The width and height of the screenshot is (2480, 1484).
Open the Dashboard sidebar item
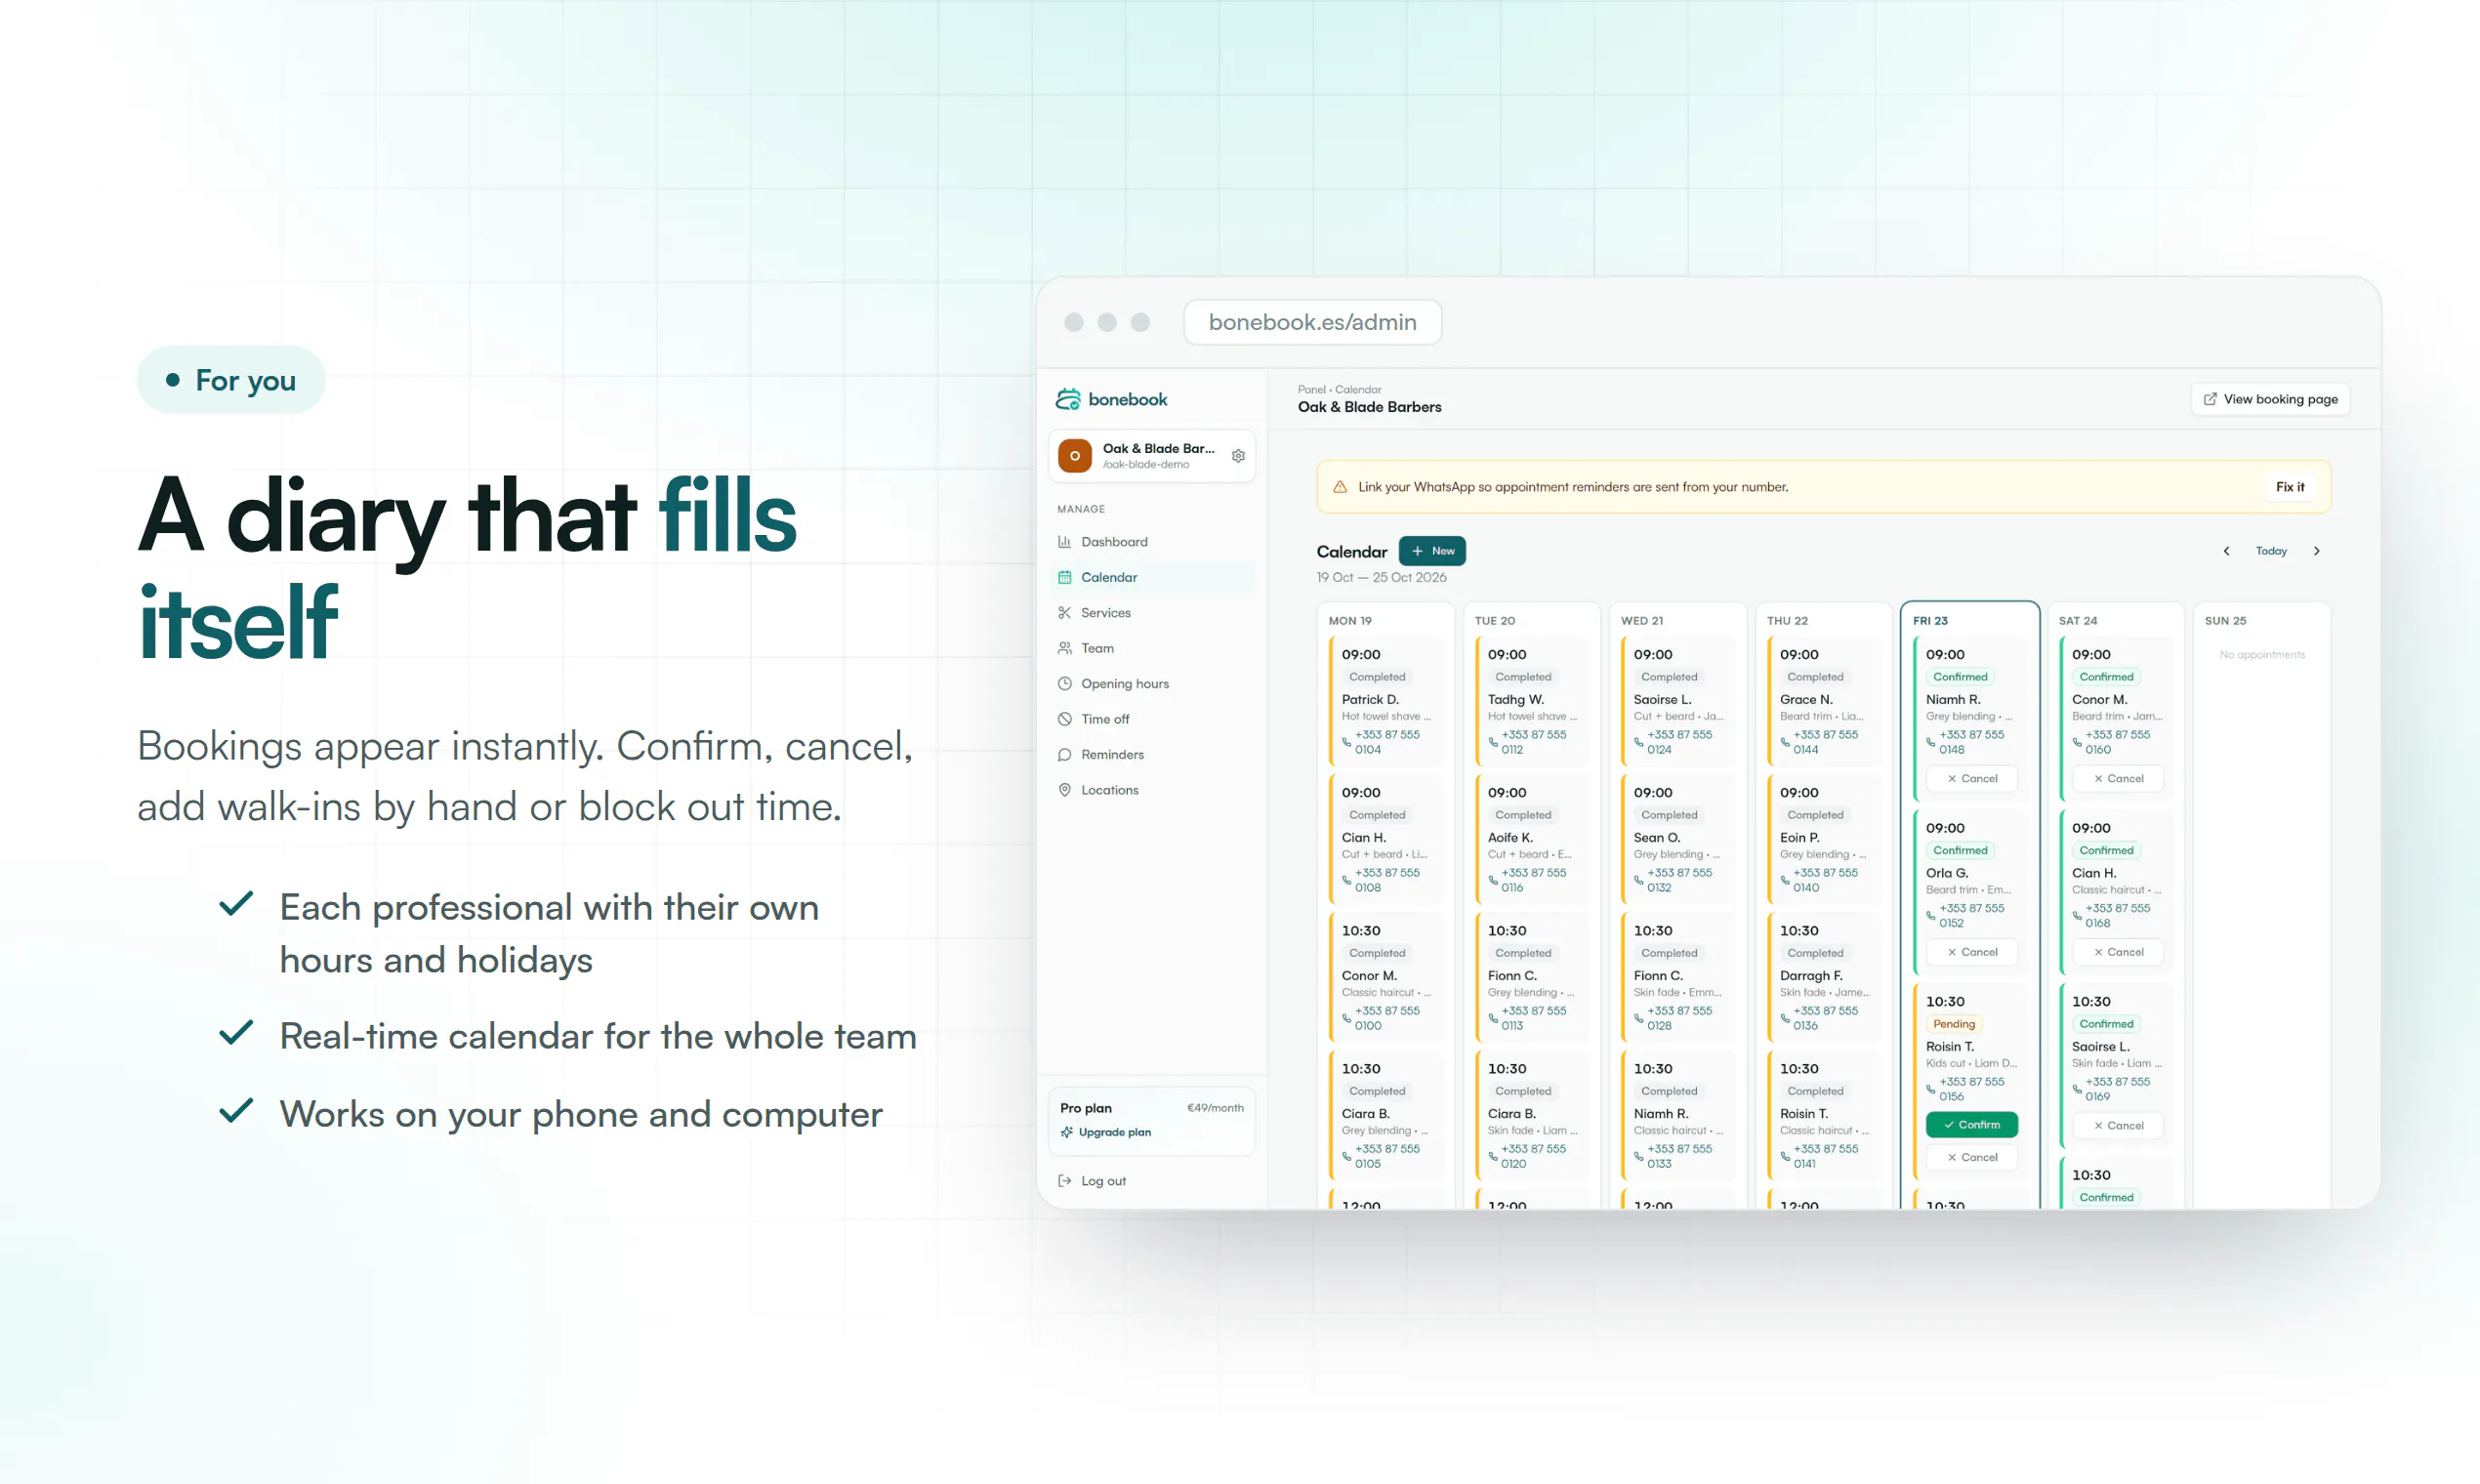[x=1153, y=542]
